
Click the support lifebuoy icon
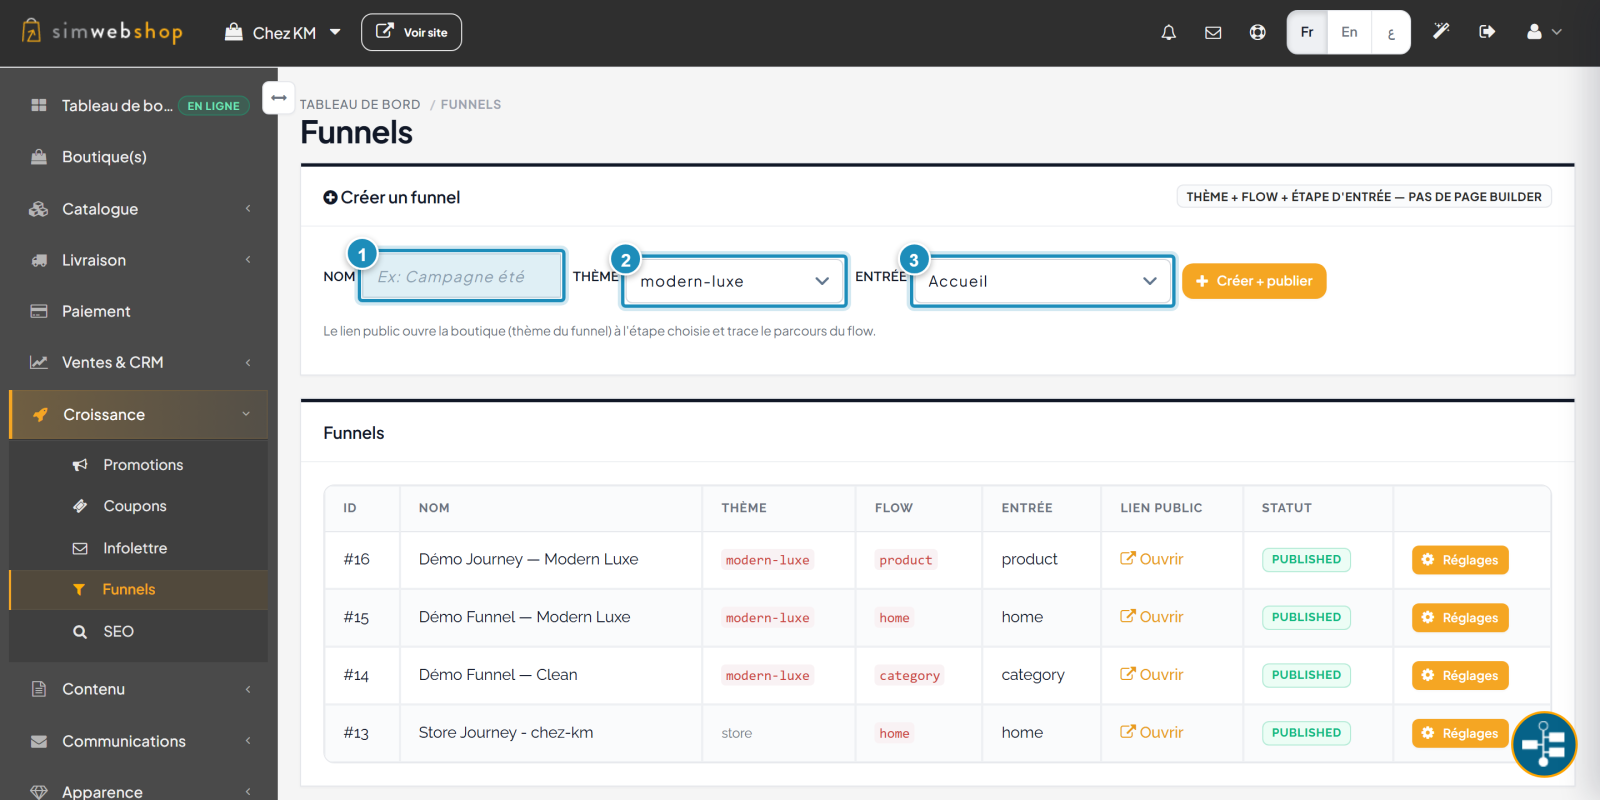[1257, 33]
